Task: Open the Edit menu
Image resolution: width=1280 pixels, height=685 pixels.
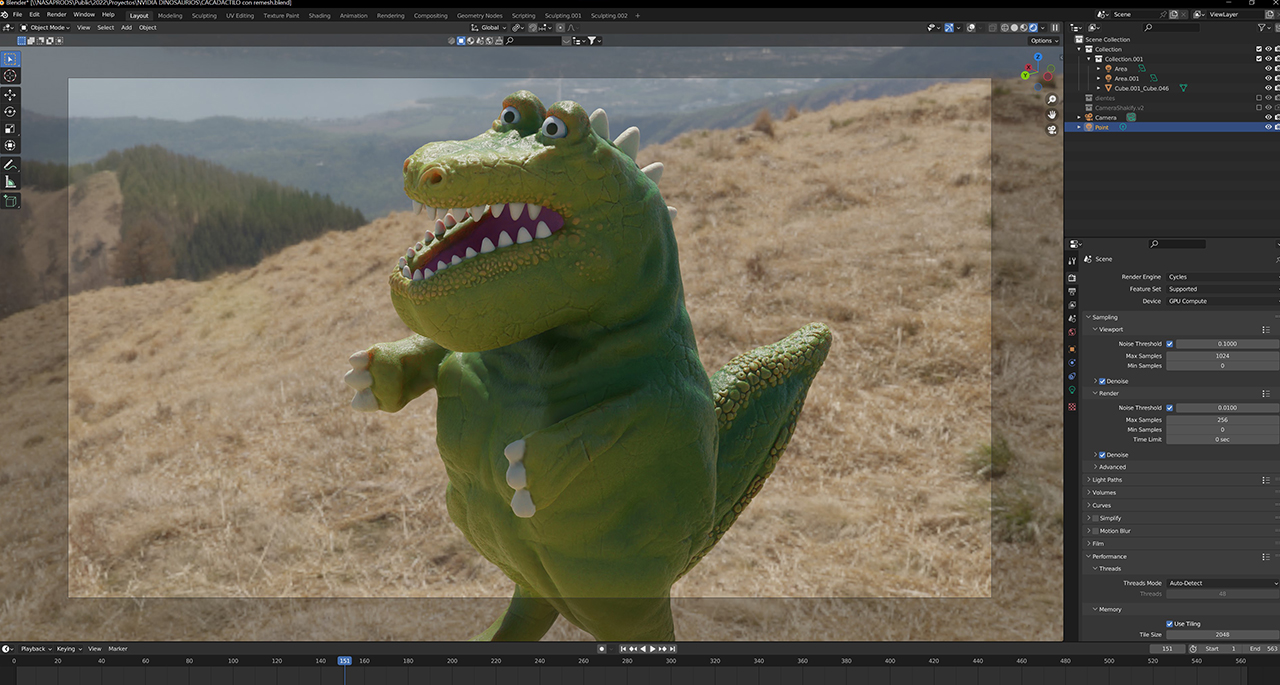Action: point(35,15)
